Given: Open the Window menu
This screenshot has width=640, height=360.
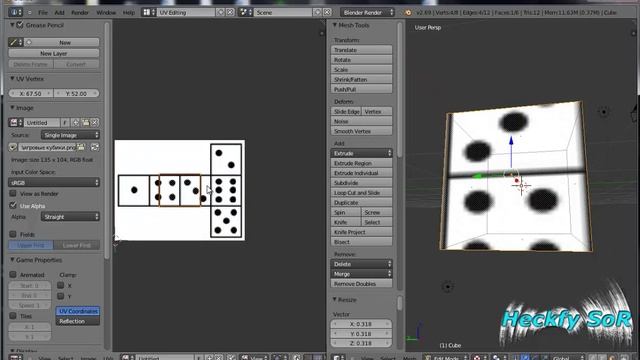Looking at the screenshot, I should 106,13.
